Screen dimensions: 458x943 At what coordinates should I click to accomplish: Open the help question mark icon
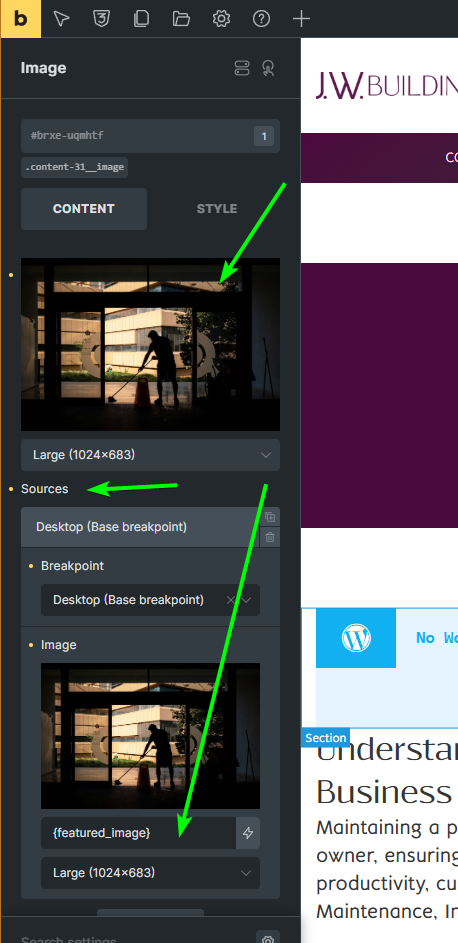[x=261, y=19]
